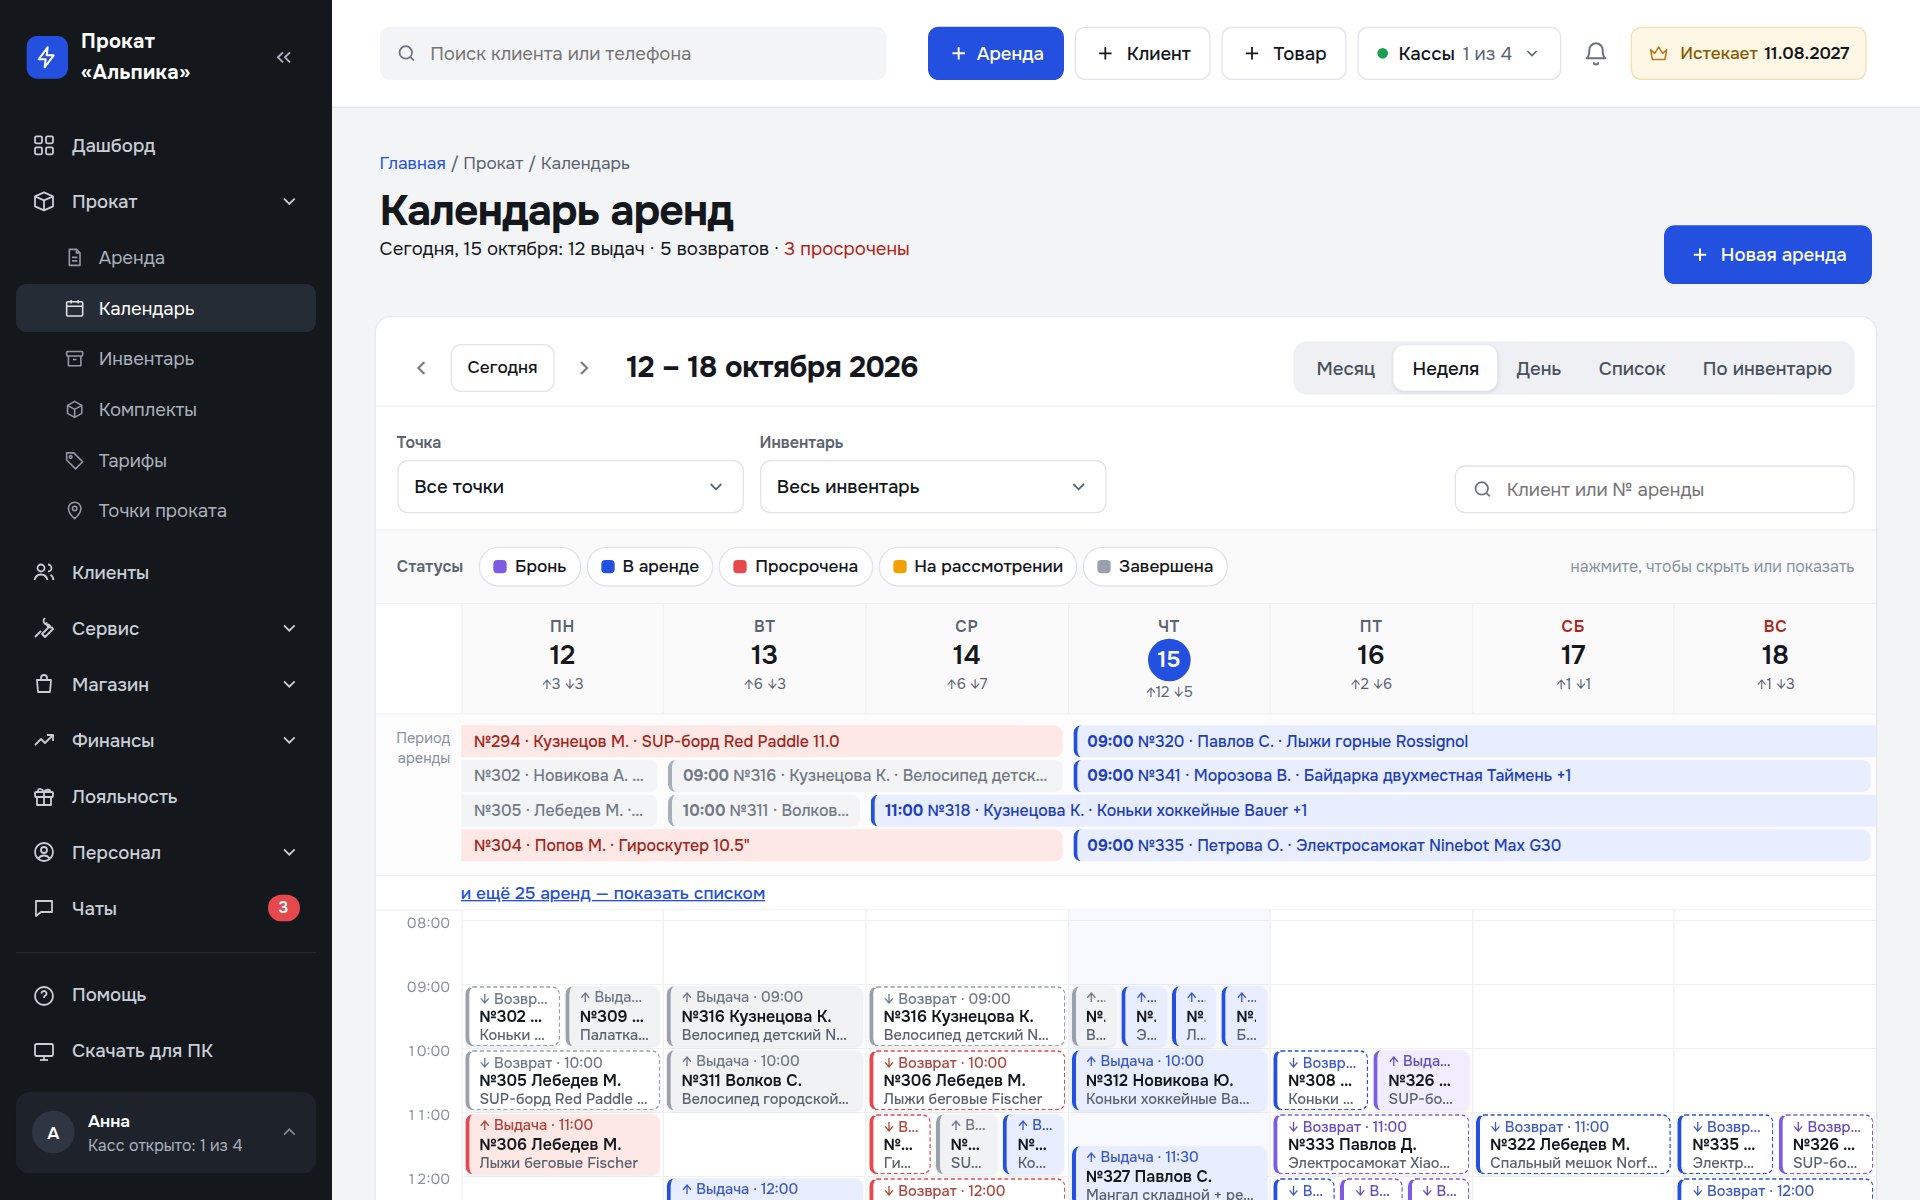Viewport: 1920px width, 1200px height.
Task: Collapse the Прокат menu chevron
Action: click(x=289, y=202)
